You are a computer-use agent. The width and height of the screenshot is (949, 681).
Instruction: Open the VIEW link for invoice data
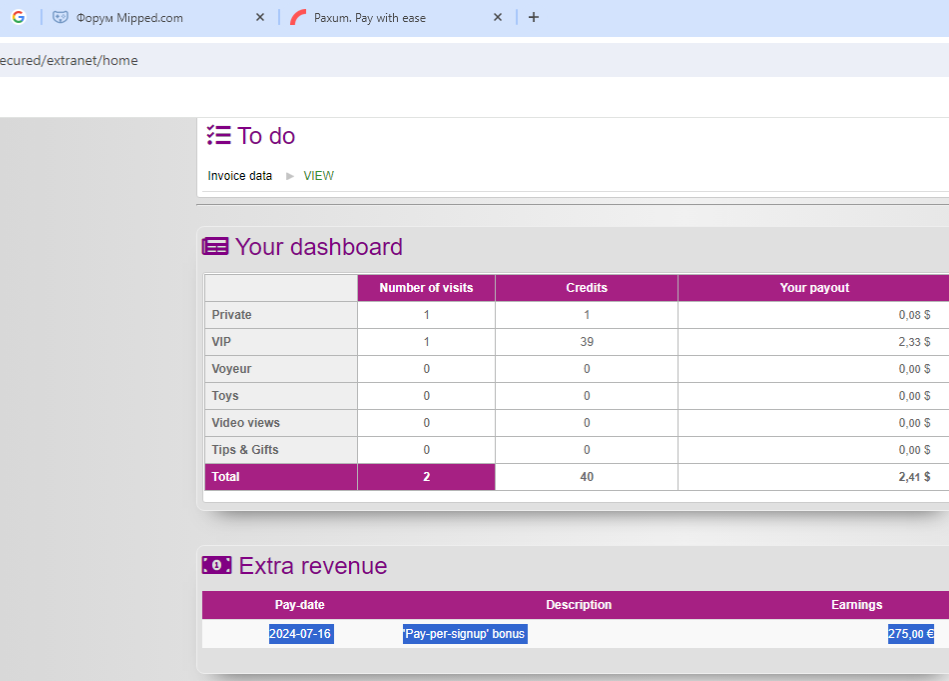click(318, 176)
